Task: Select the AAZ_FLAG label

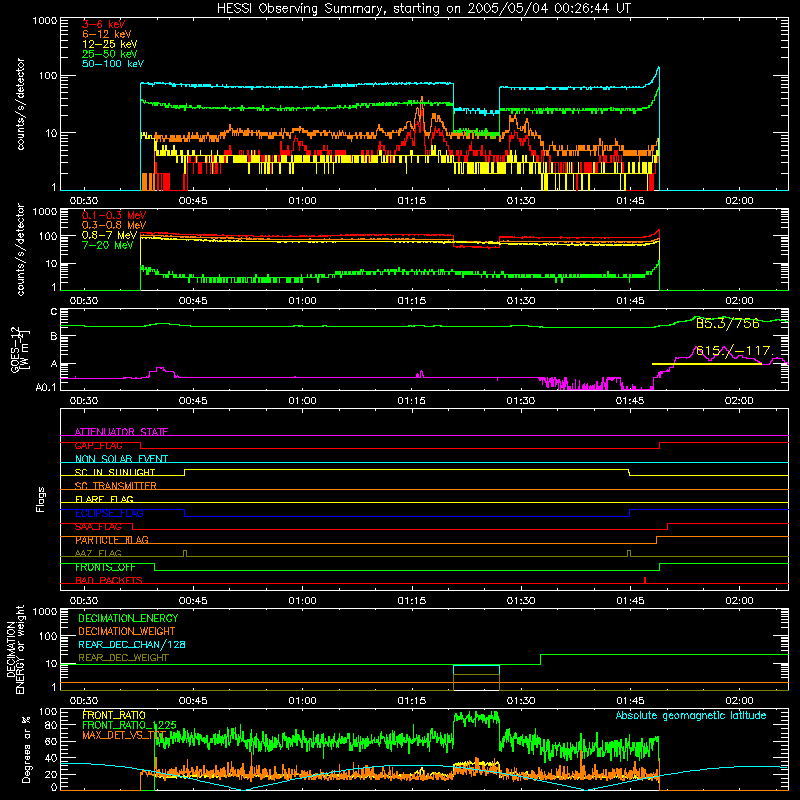Action: (98, 553)
